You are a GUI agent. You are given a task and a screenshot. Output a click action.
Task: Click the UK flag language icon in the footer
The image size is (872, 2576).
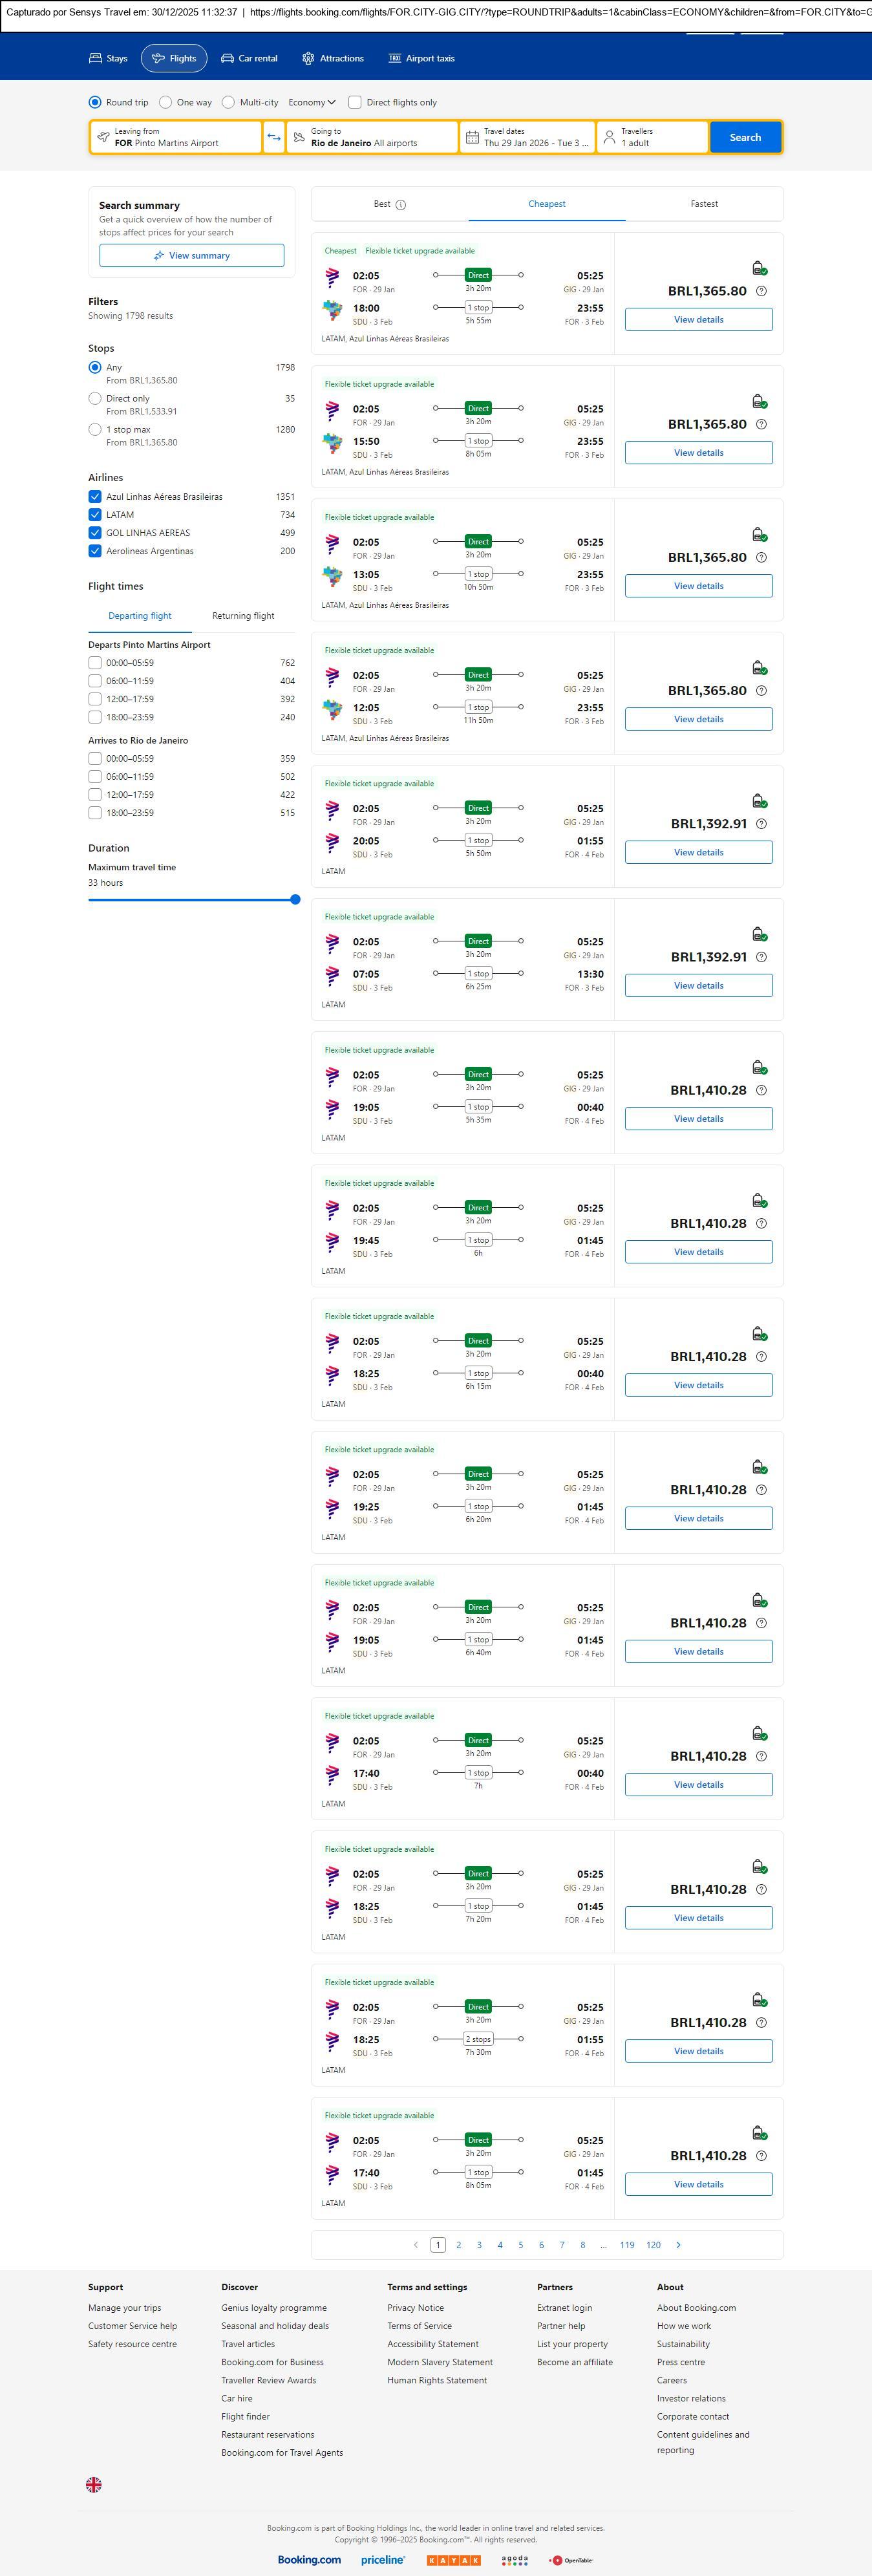click(94, 2485)
